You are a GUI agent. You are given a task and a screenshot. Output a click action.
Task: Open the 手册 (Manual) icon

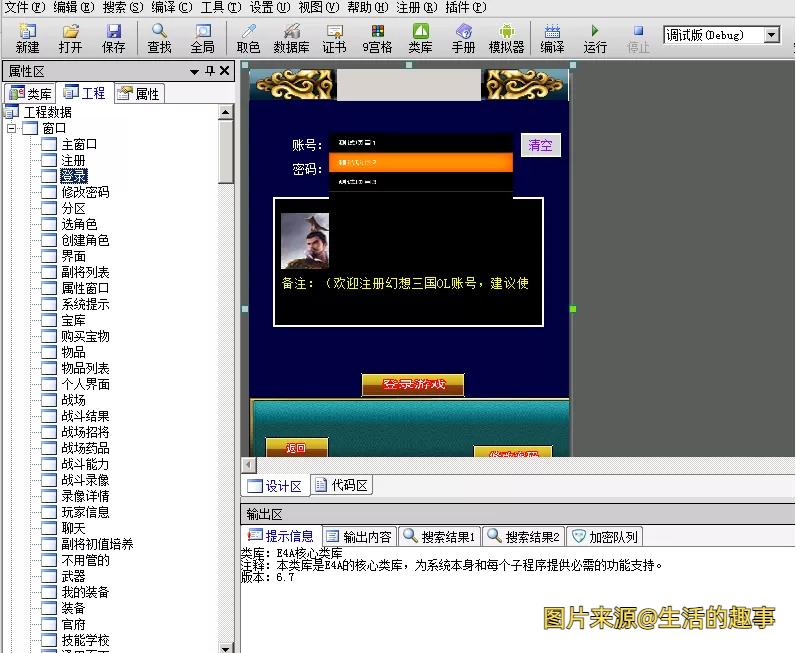[463, 38]
